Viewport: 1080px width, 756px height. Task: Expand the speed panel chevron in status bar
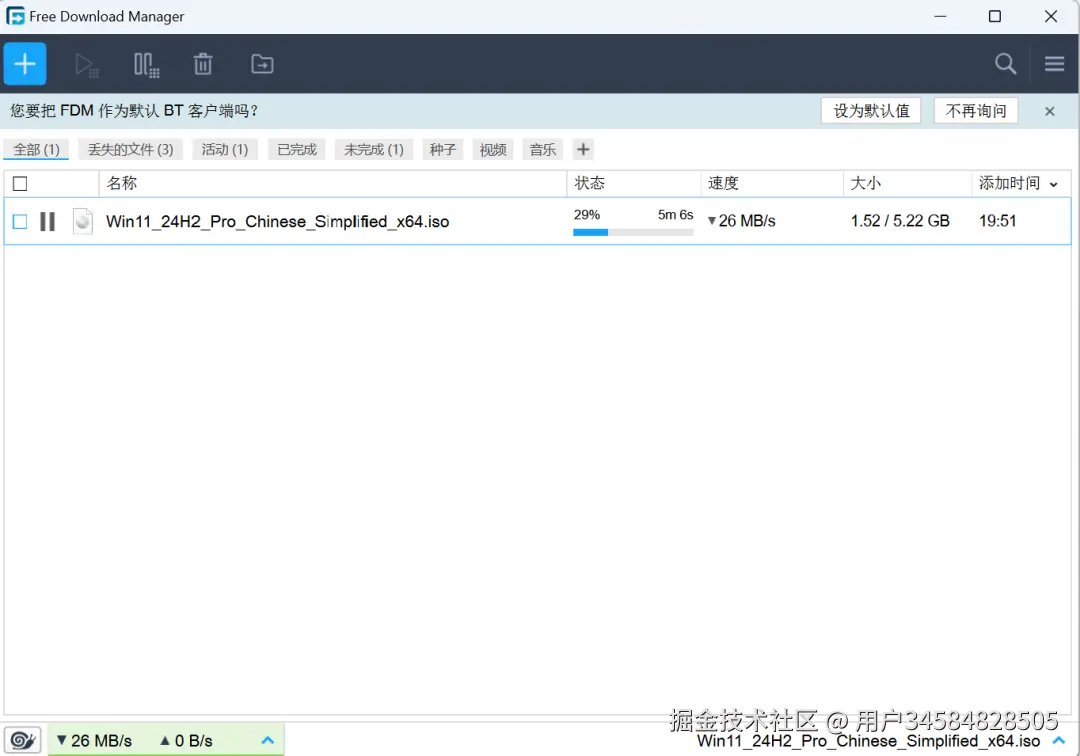point(268,740)
